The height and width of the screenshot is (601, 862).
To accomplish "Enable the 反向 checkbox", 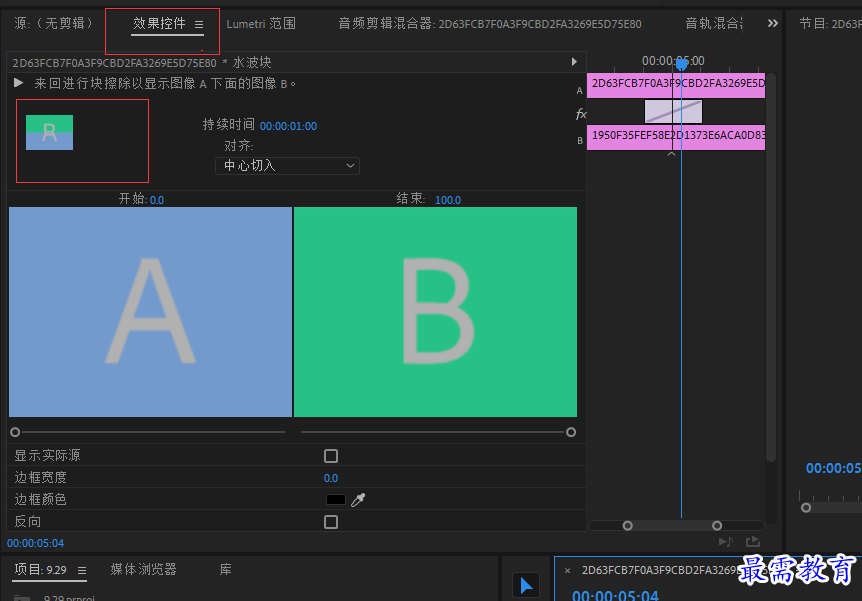I will pyautogui.click(x=331, y=522).
